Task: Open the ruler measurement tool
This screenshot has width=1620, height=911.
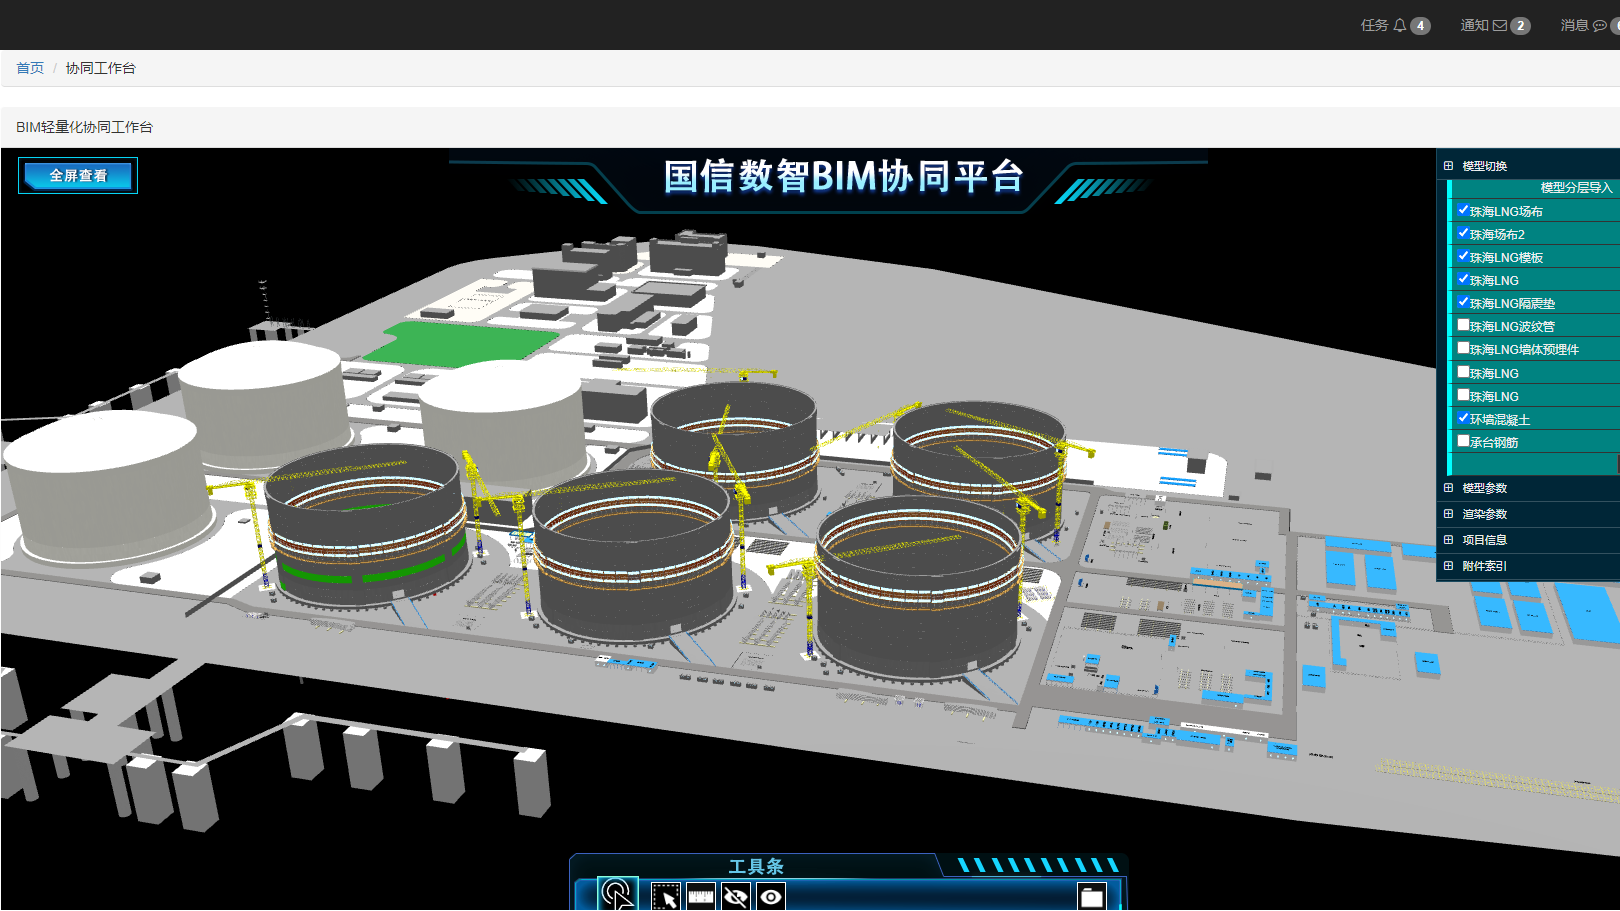Action: tap(701, 896)
